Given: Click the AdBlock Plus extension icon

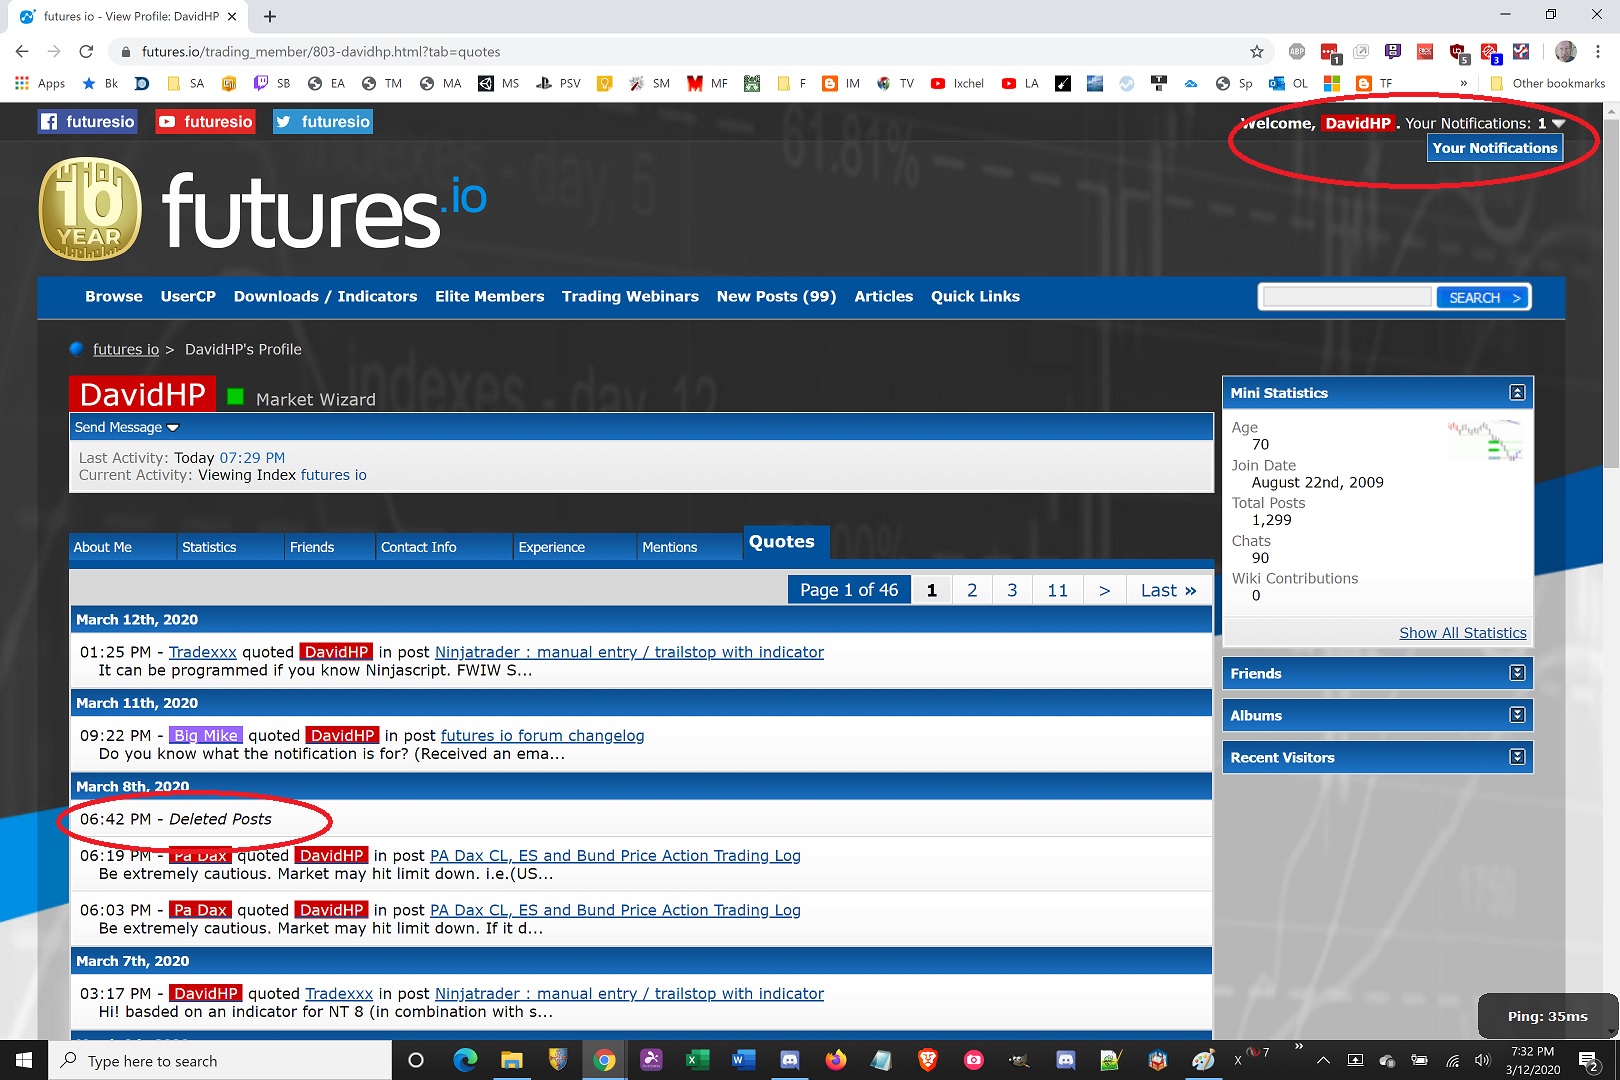Looking at the screenshot, I should (x=1297, y=51).
